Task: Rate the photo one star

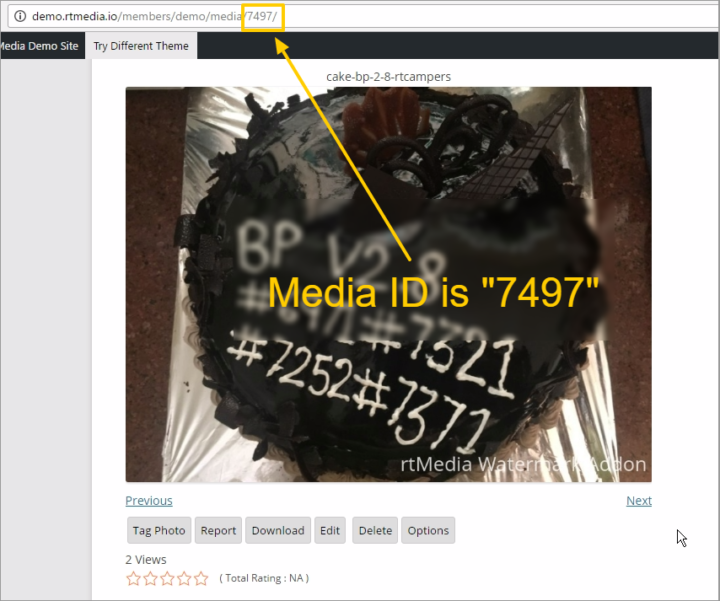Action: pyautogui.click(x=134, y=578)
